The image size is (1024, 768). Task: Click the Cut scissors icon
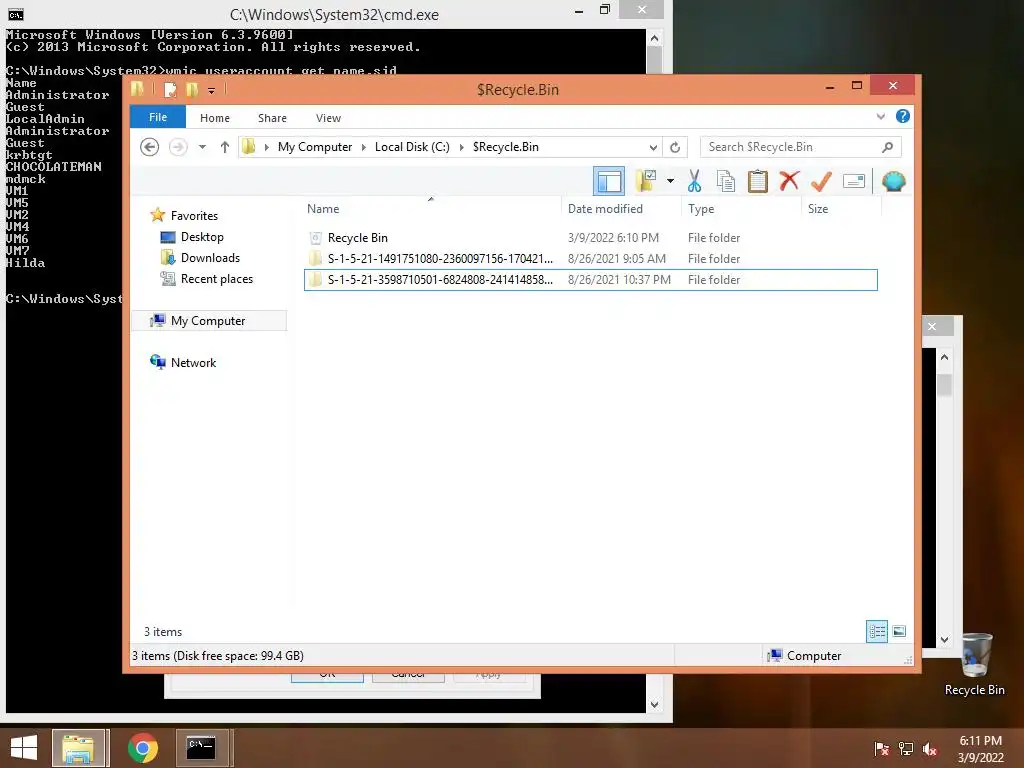tap(694, 181)
